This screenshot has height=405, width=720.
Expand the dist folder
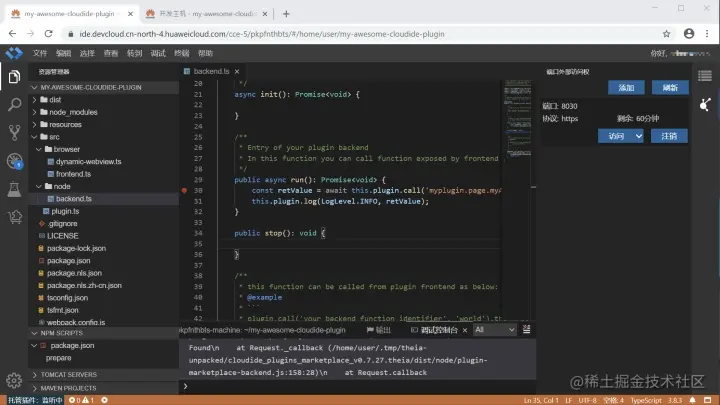tap(34, 100)
